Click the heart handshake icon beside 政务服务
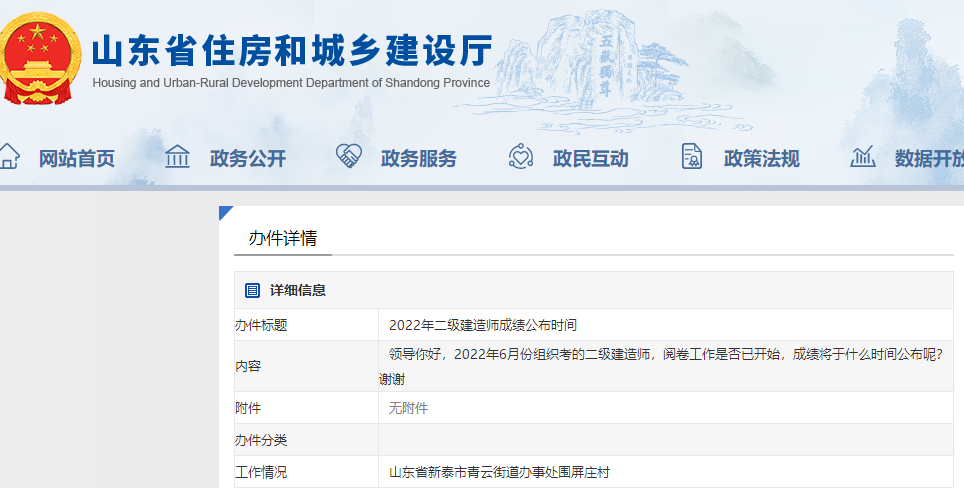964x488 pixels. click(348, 157)
